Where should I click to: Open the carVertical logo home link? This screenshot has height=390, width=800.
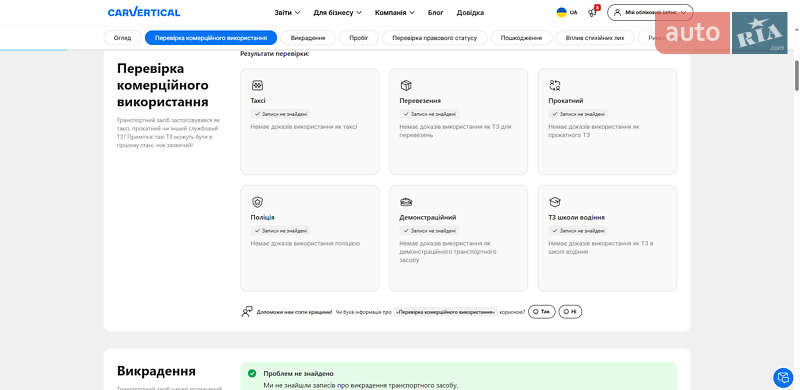[144, 12]
